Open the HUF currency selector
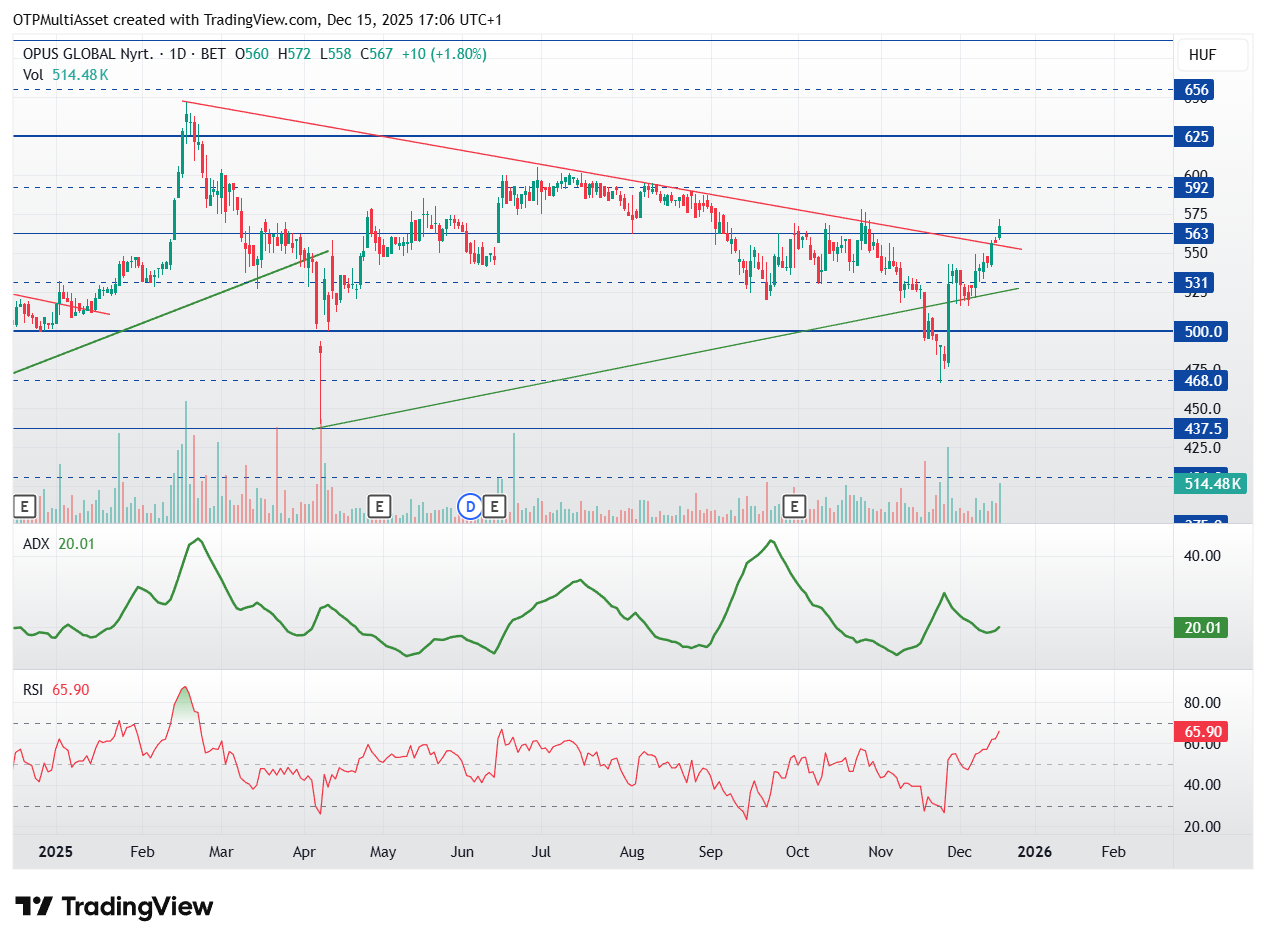This screenshot has width=1266, height=944. point(1201,55)
